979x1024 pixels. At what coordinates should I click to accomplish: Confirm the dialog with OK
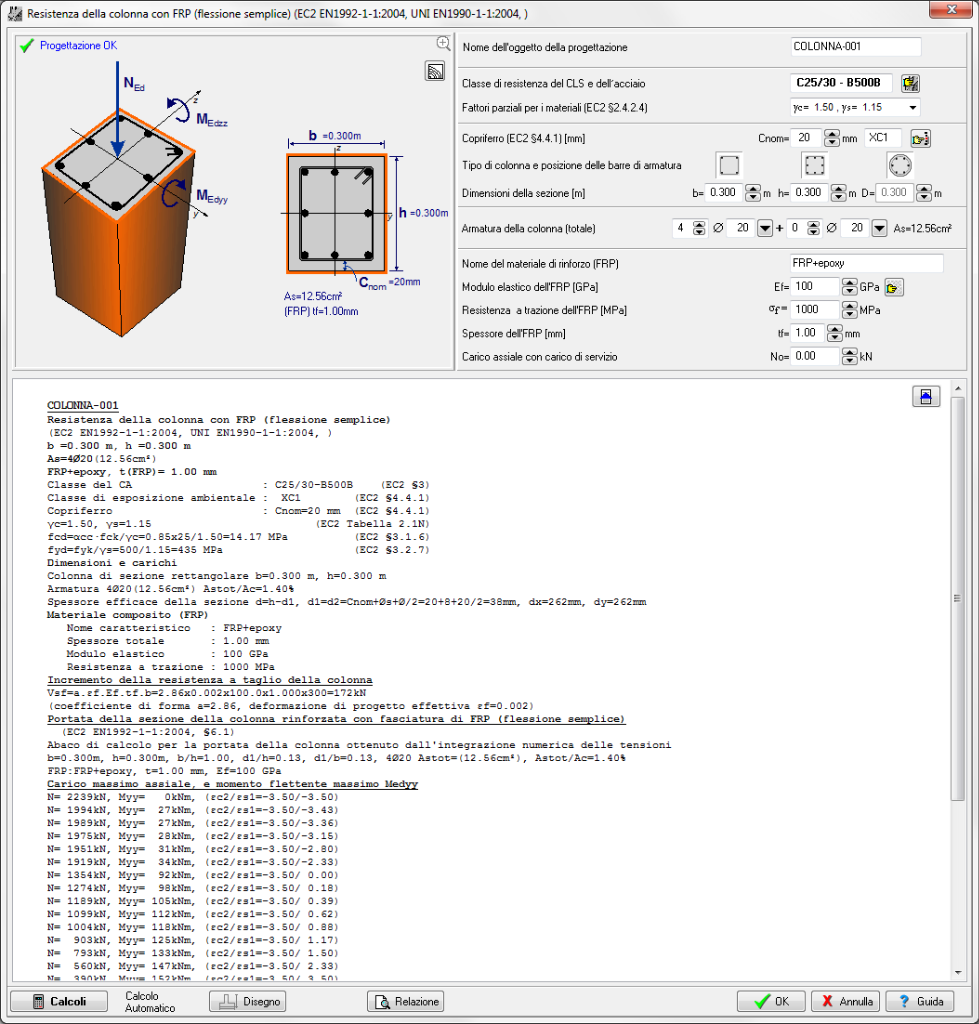771,1001
